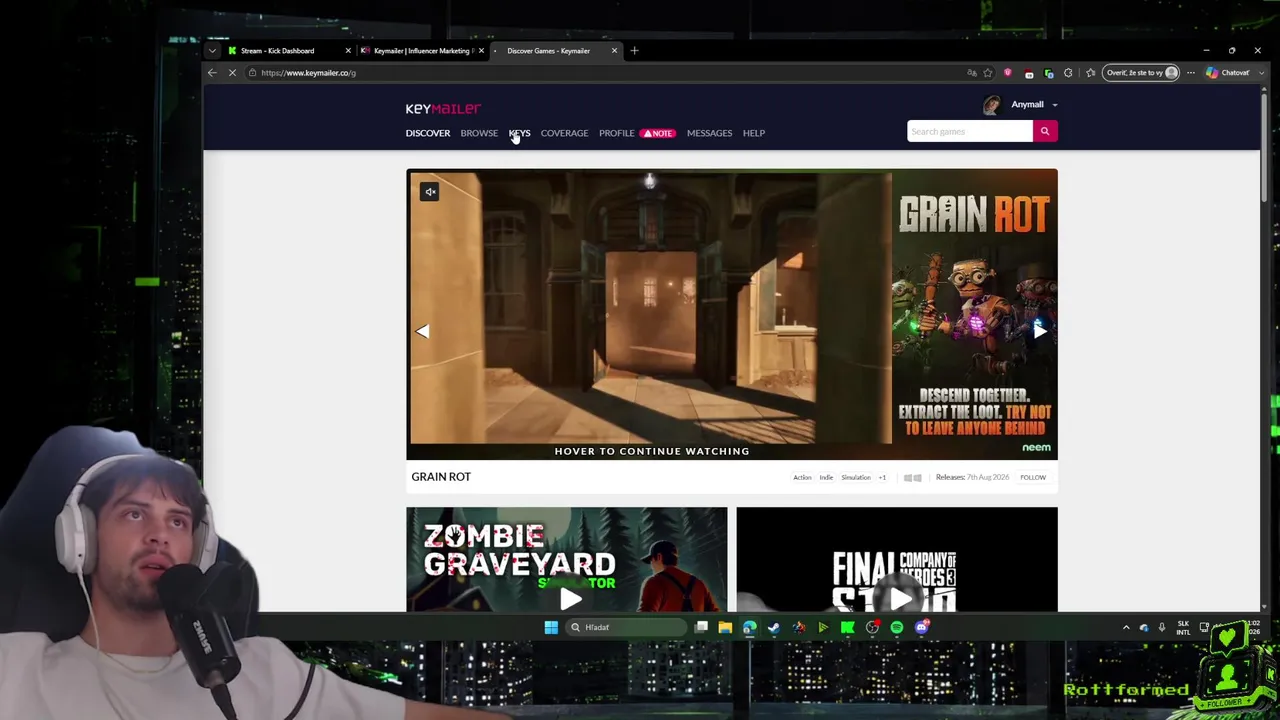Open the Keys menu item
1280x720 pixels.
point(519,133)
